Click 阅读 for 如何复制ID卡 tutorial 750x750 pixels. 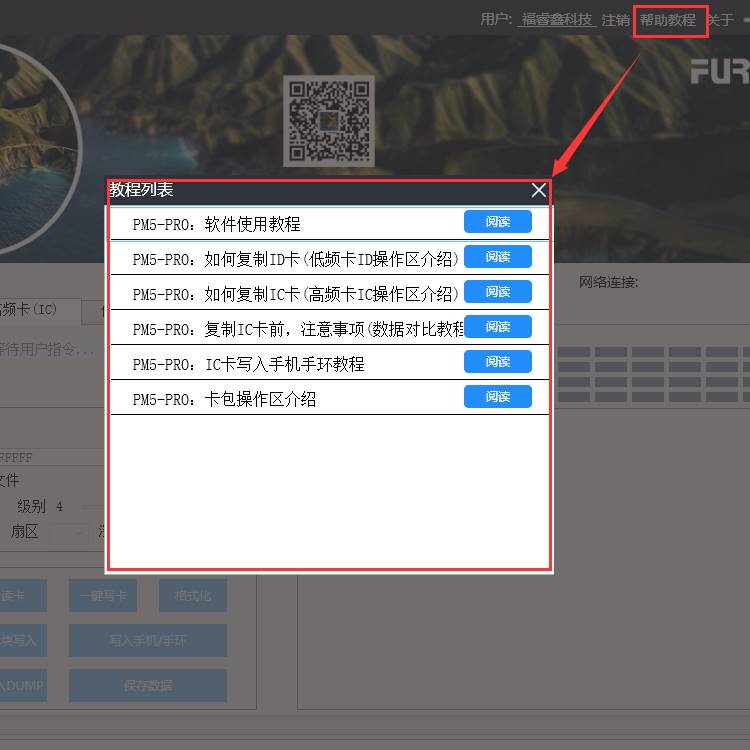point(497,257)
